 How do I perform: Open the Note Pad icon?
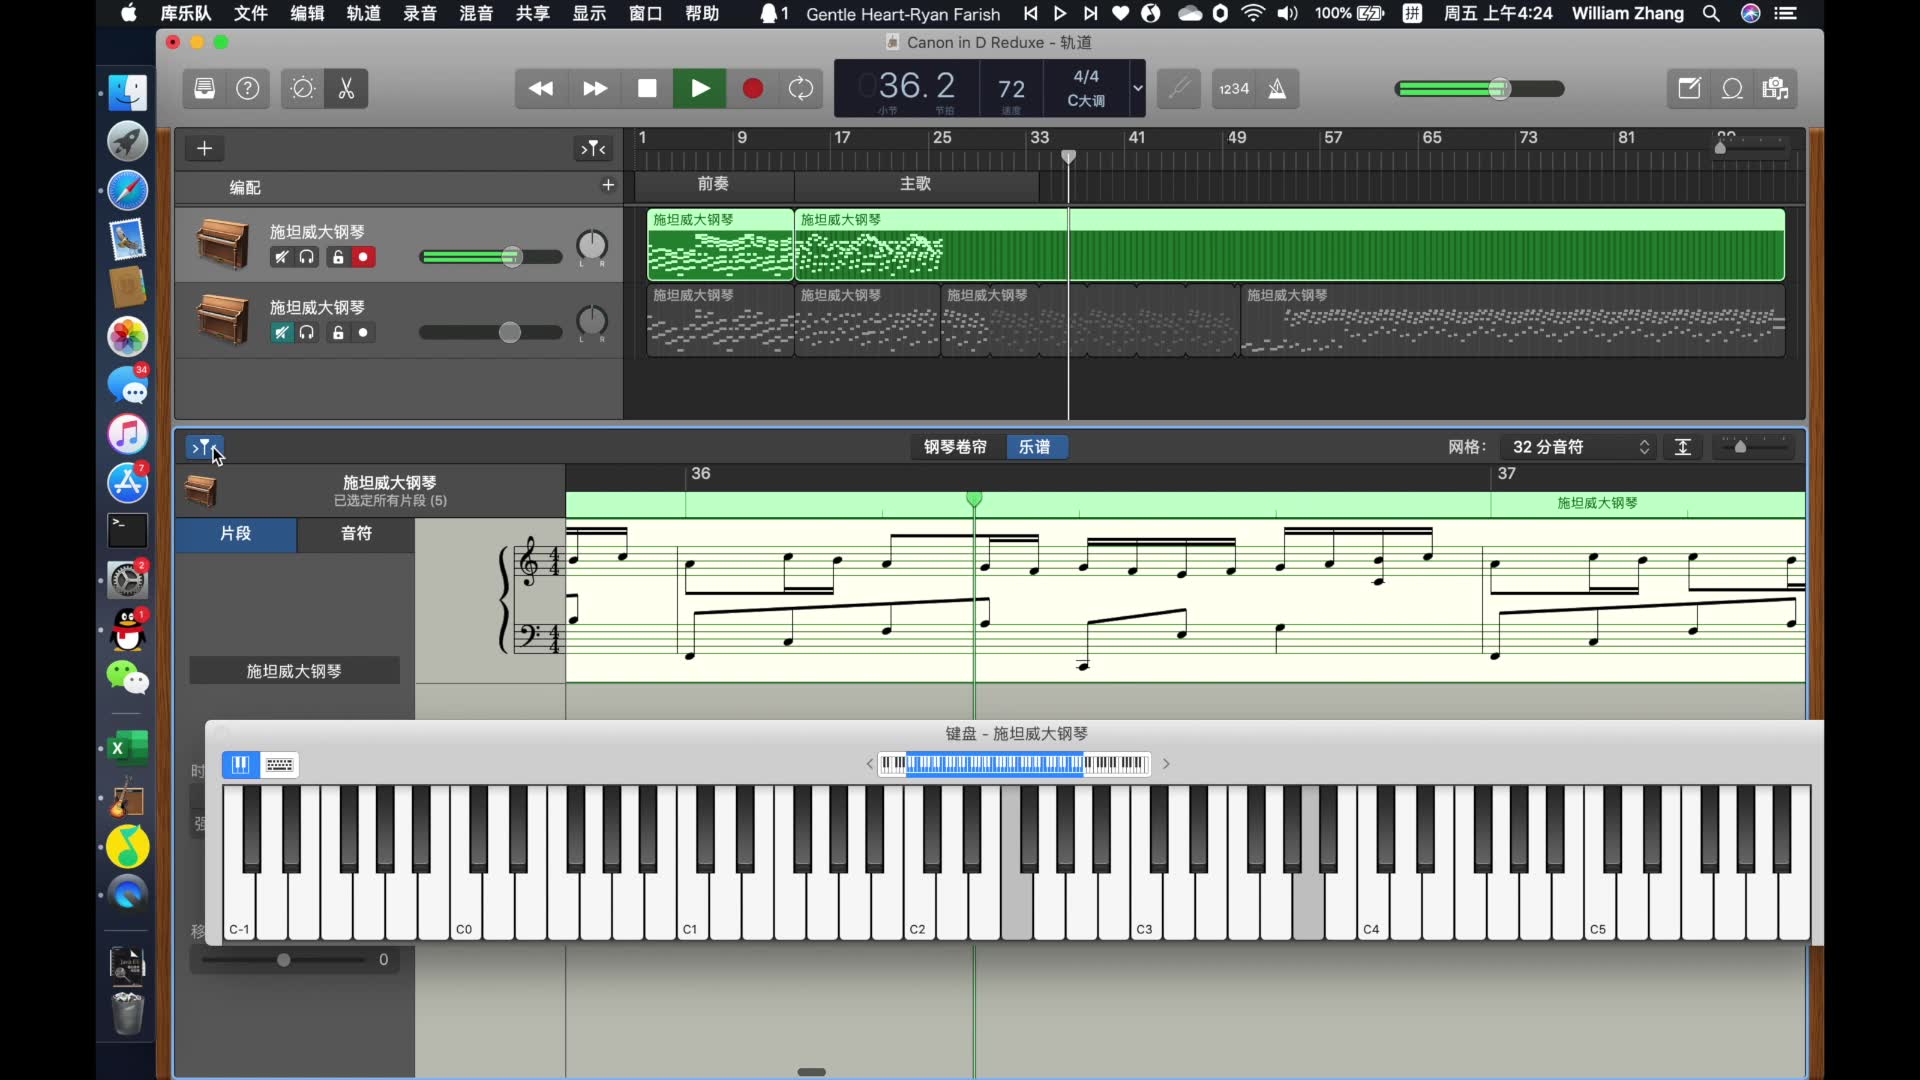pyautogui.click(x=1689, y=89)
